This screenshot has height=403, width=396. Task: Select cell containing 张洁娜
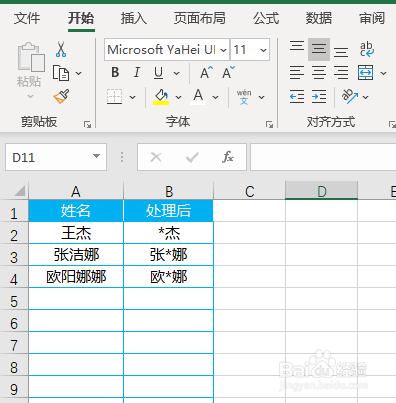coord(76,255)
